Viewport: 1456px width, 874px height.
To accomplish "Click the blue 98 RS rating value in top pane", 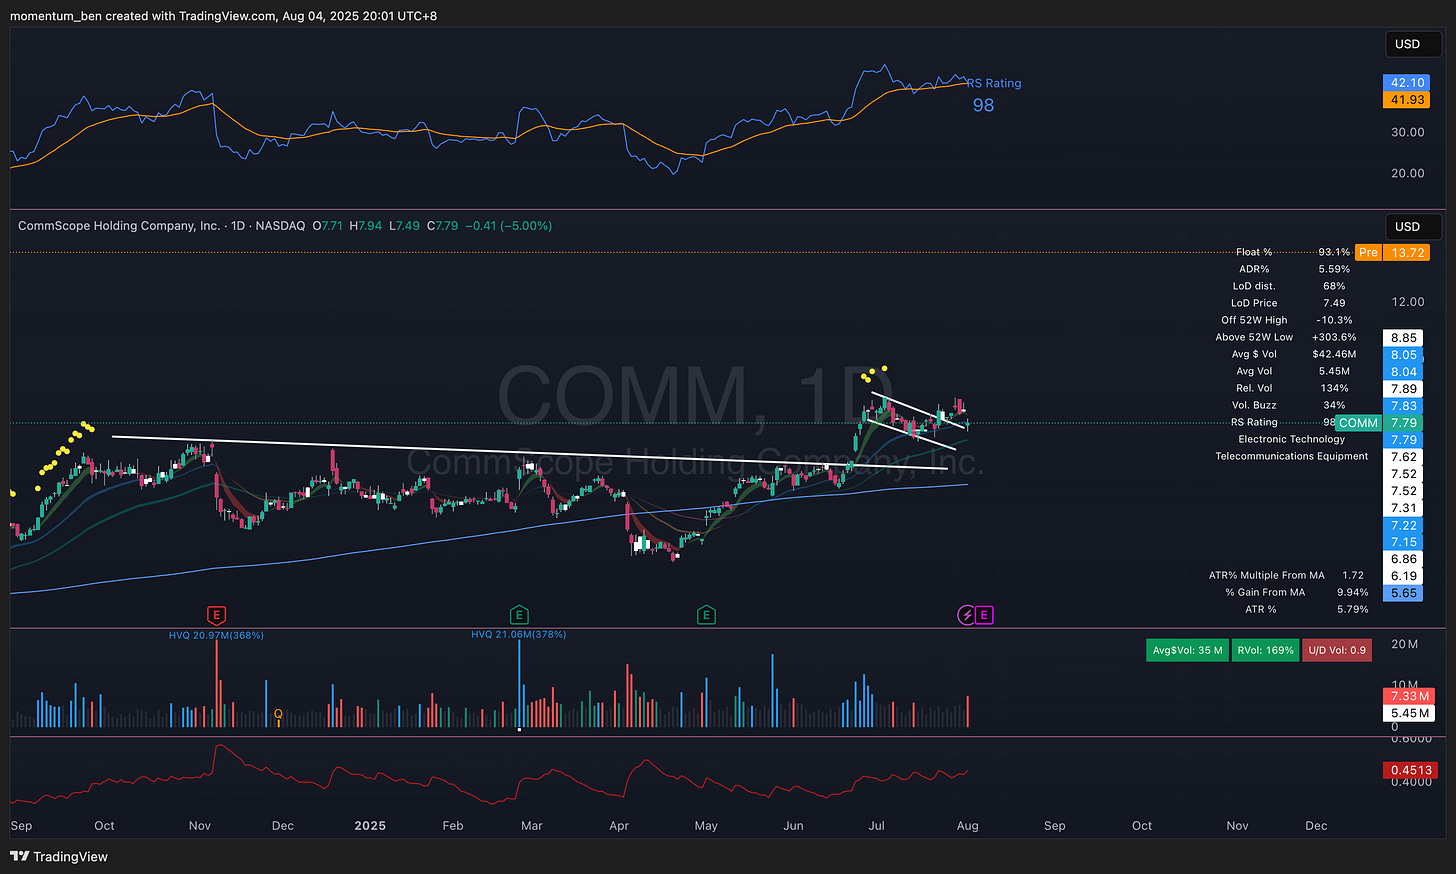I will point(983,105).
